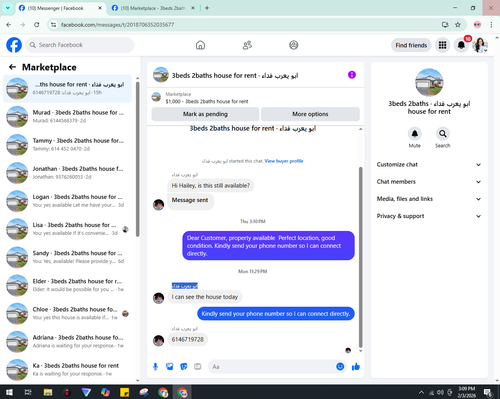
Task: Open Ka conversation
Action: tap(67, 370)
